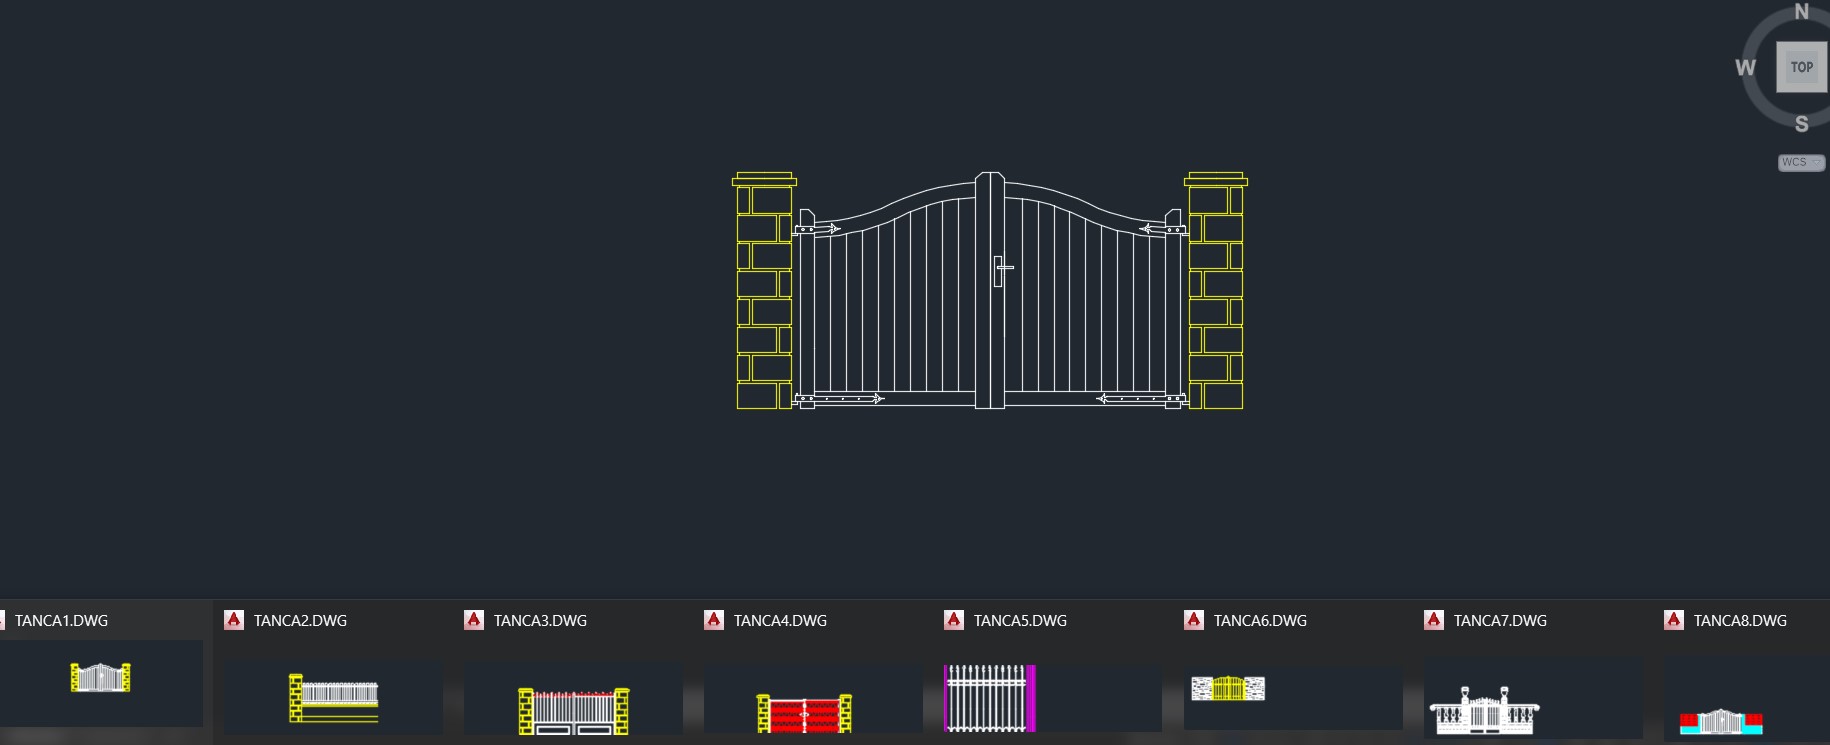Screen dimensions: 1830x745
Task: Select the DWG icon beside TANCA6.DWG
Action: point(1194,620)
